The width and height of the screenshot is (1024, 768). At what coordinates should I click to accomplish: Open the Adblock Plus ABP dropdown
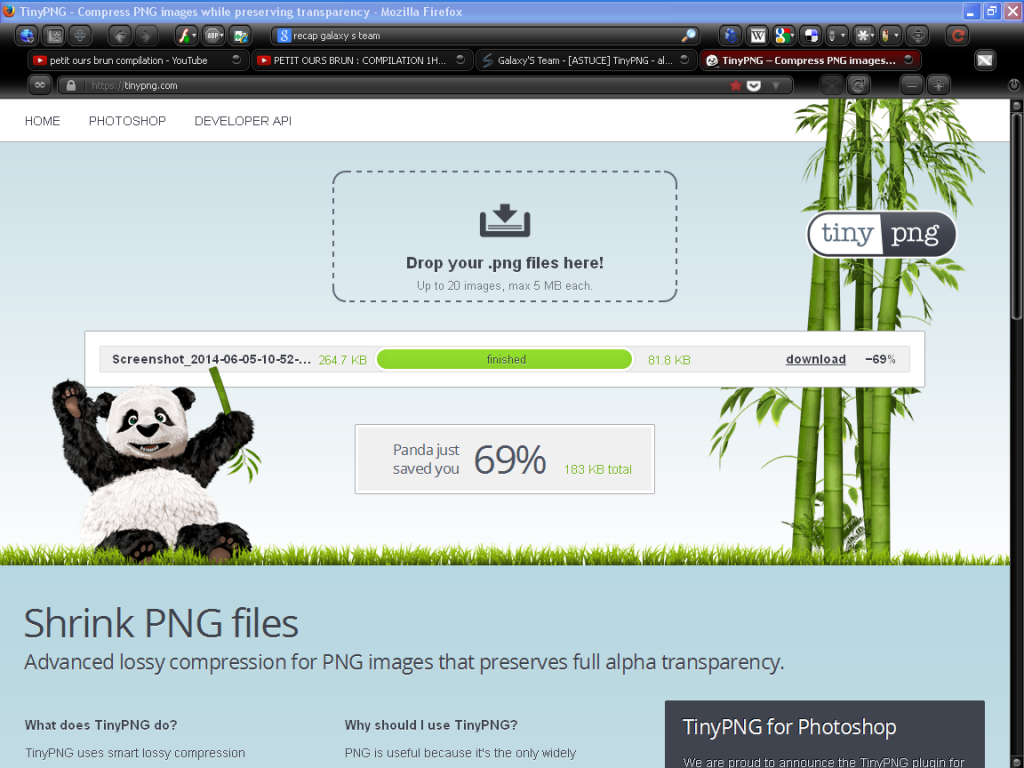(214, 36)
